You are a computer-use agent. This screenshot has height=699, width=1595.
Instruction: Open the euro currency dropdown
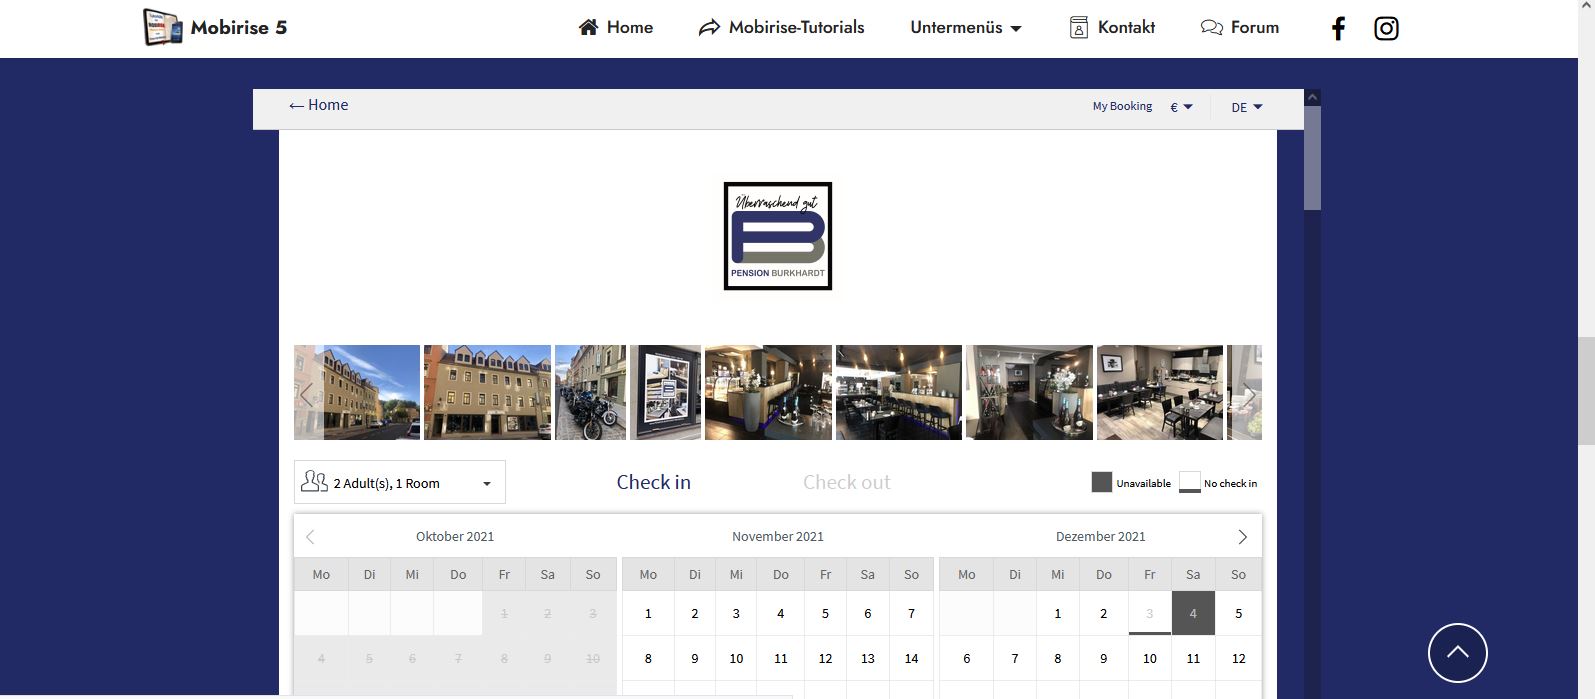[1181, 107]
